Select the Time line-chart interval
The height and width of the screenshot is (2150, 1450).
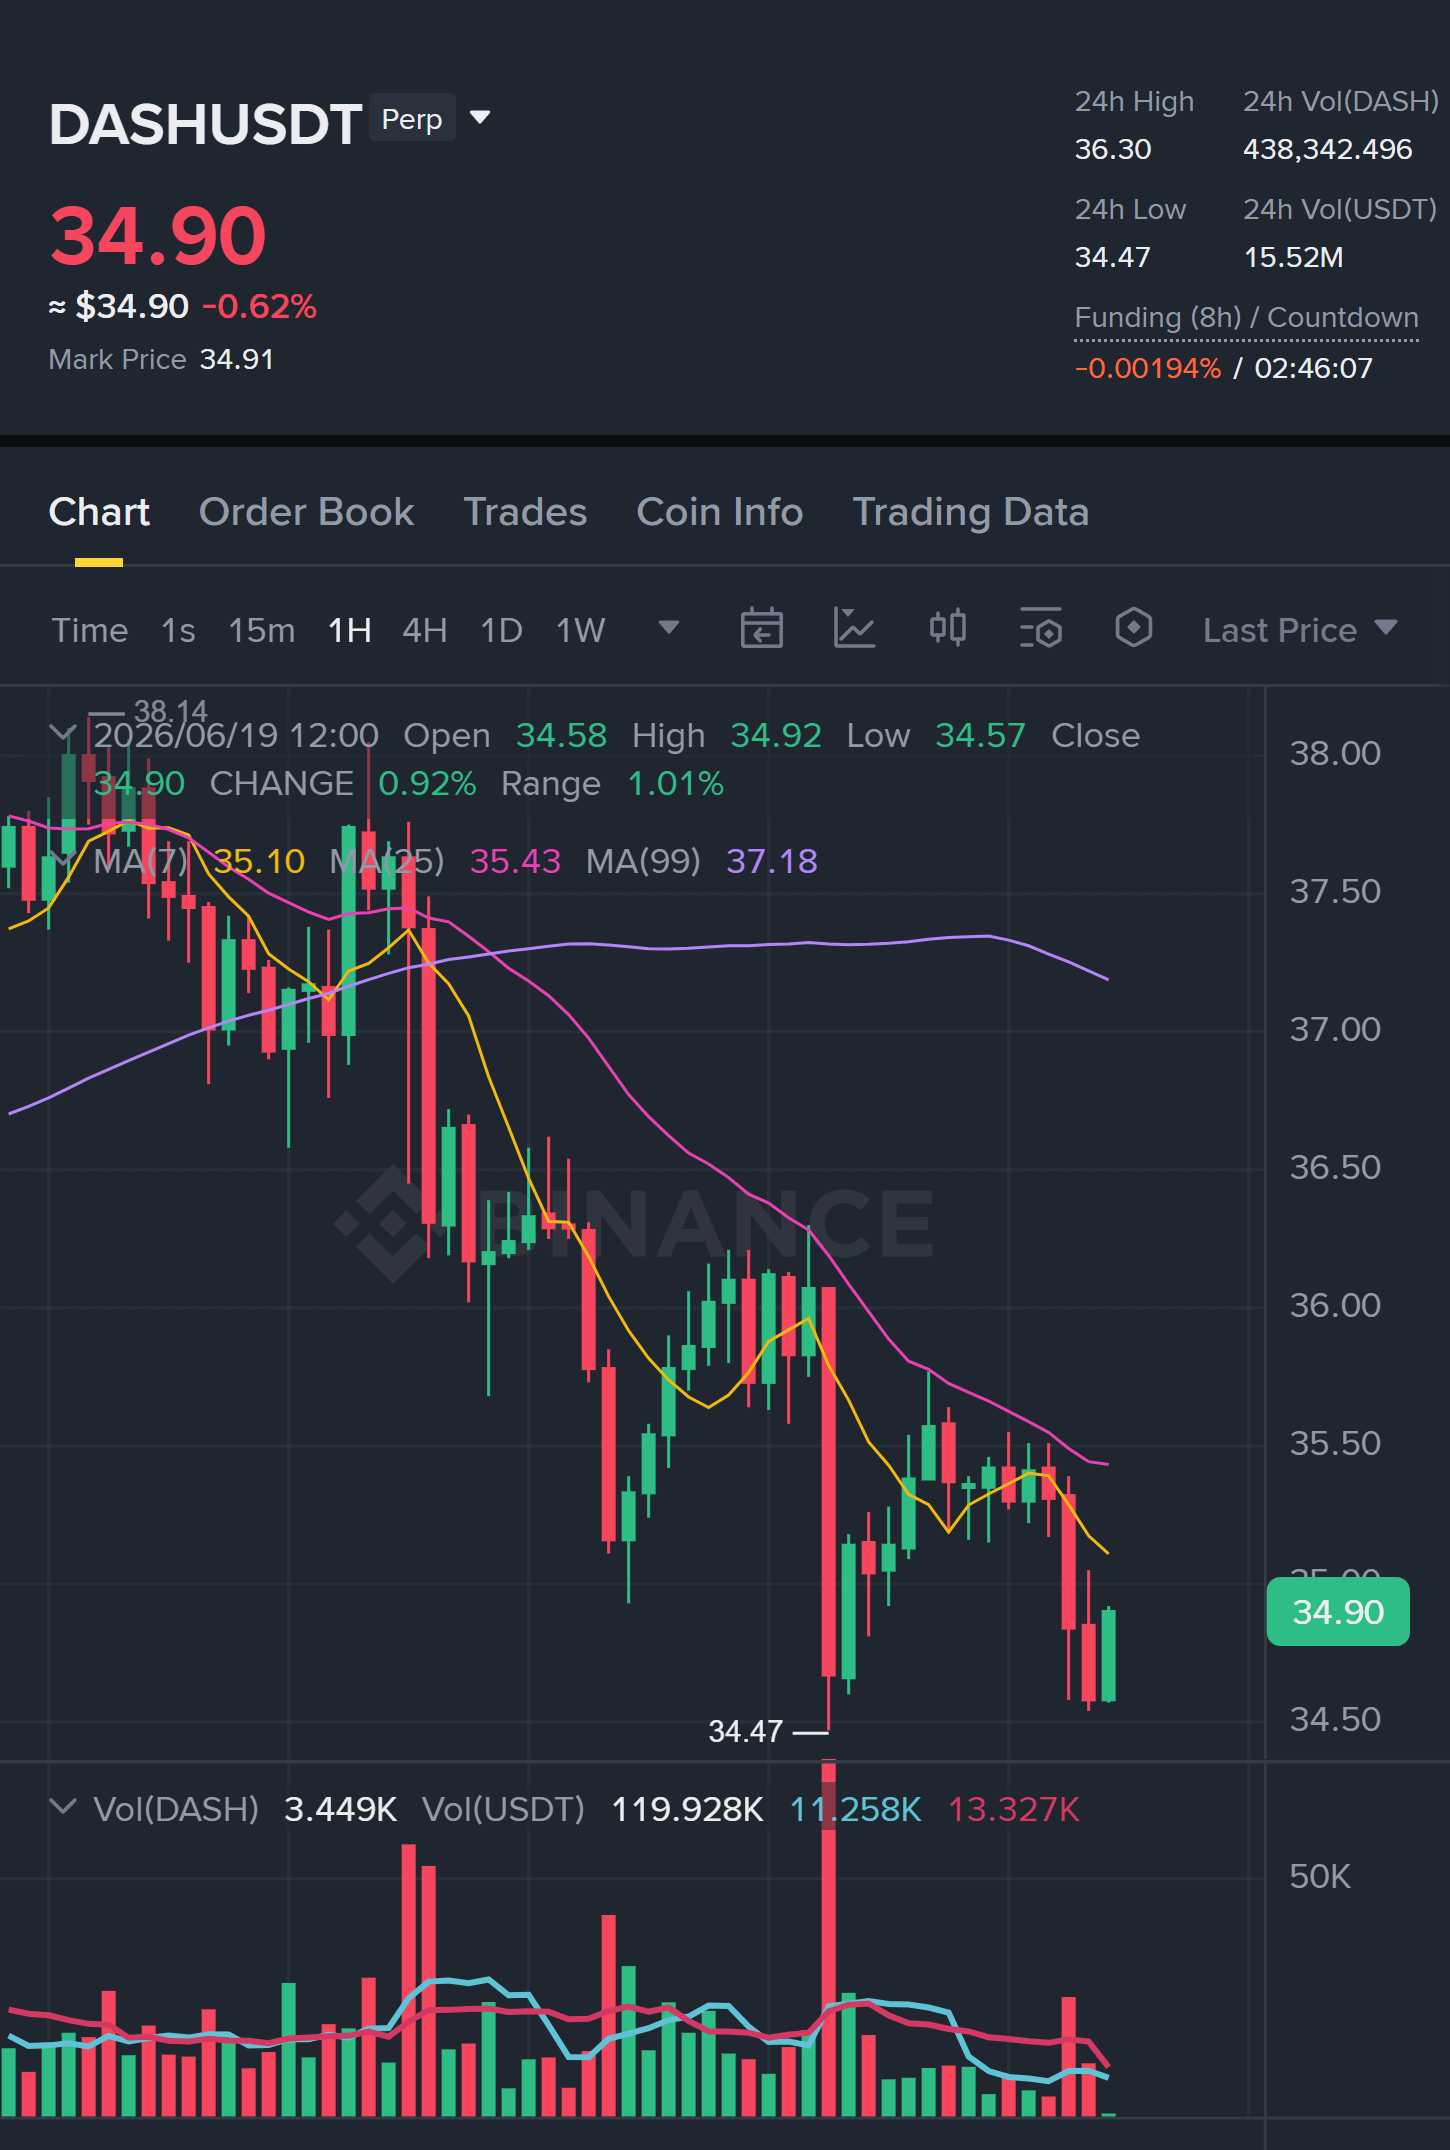click(x=90, y=630)
